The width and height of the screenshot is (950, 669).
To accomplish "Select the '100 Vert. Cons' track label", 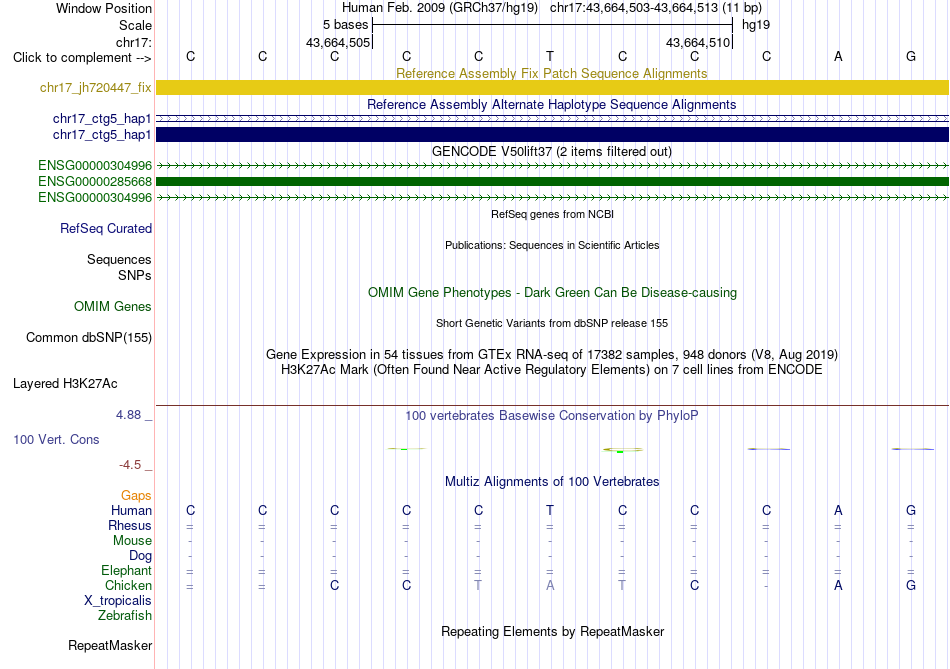I will pos(56,439).
